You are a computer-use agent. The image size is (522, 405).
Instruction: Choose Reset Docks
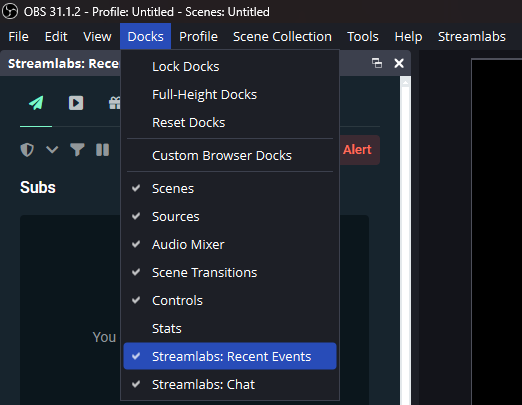[x=230, y=123]
